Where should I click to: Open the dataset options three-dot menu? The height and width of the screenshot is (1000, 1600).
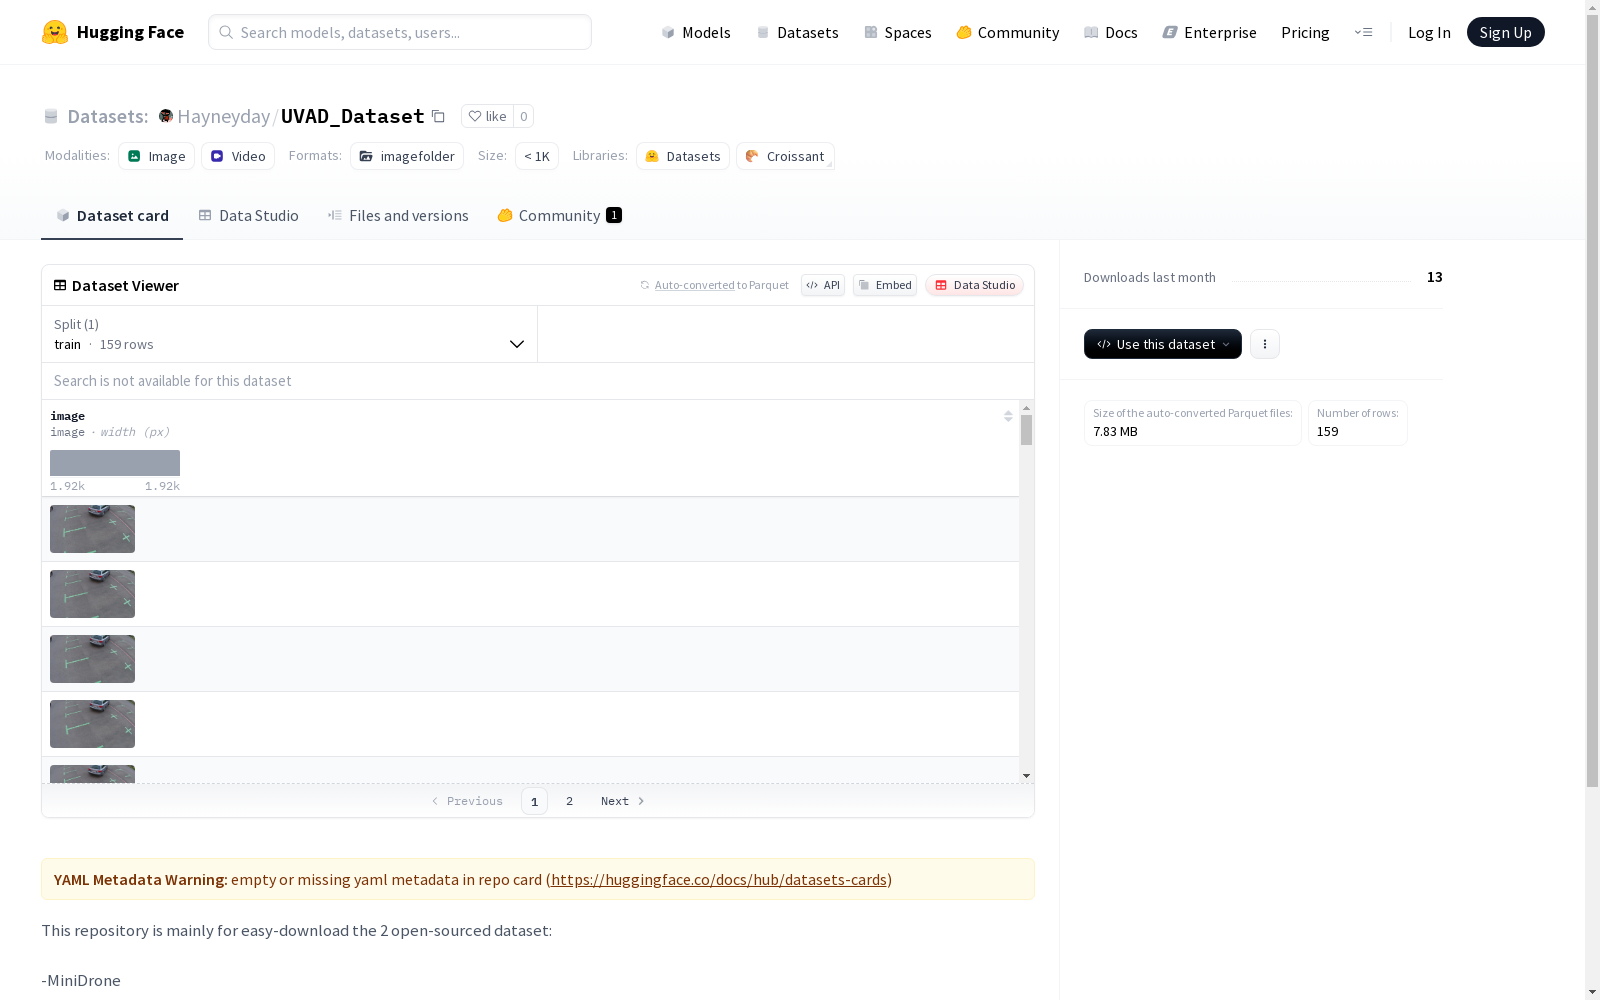coord(1265,344)
